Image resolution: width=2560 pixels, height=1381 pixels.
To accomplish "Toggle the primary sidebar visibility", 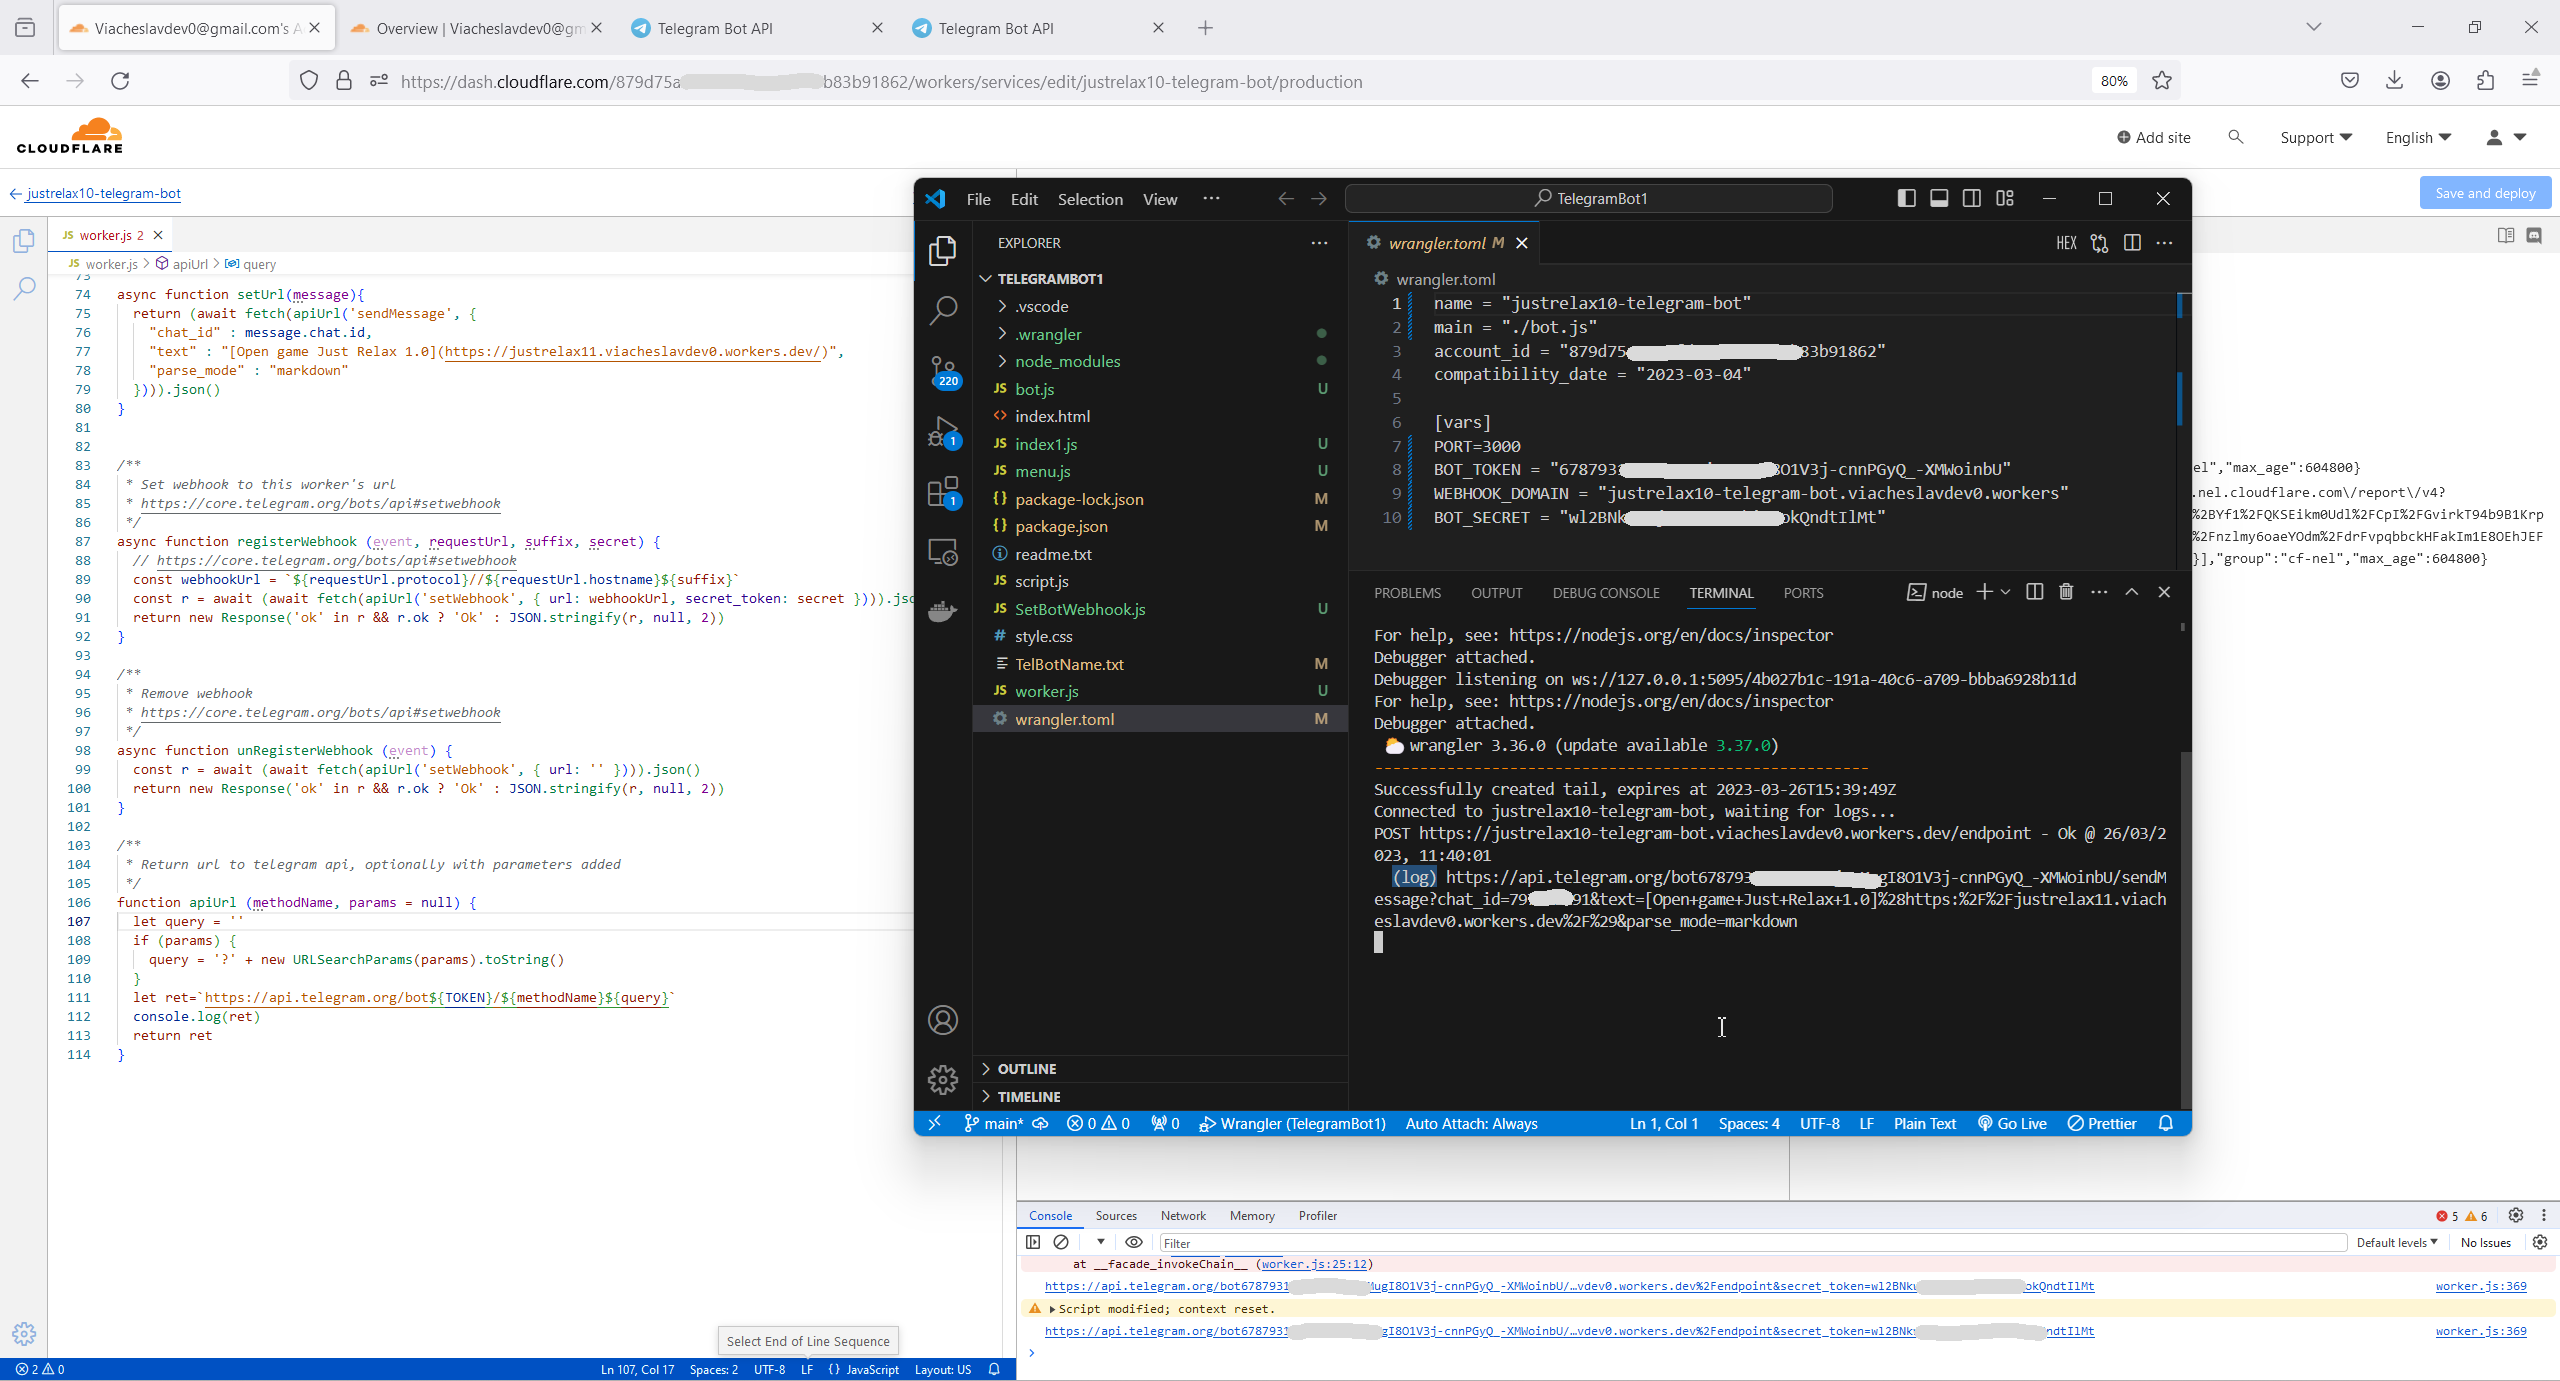I will point(1905,198).
